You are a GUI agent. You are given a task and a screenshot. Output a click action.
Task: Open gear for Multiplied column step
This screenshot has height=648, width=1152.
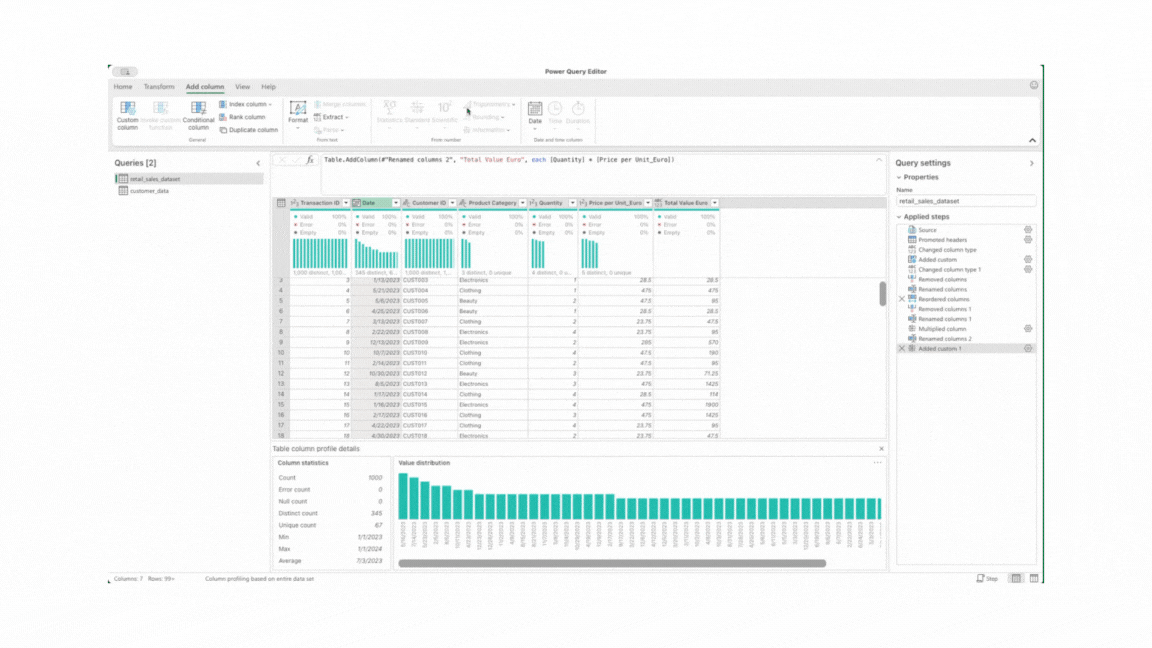(1027, 329)
